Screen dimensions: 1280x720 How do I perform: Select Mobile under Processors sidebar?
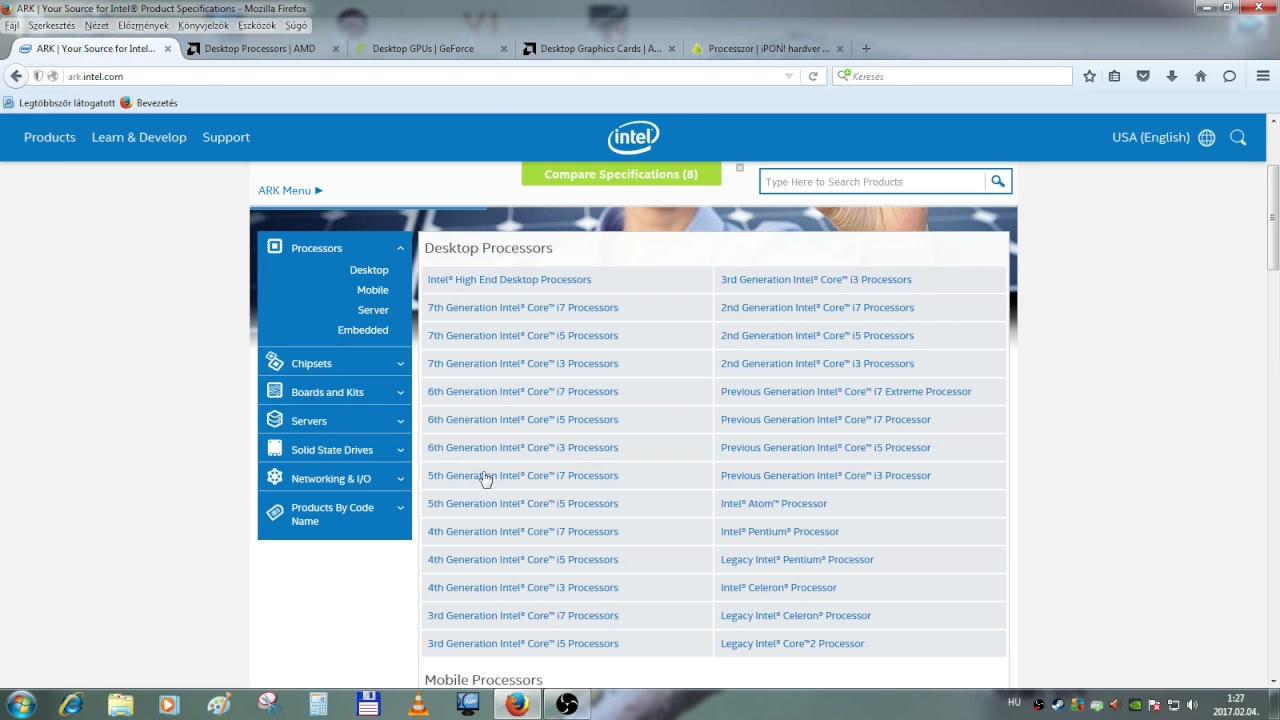[372, 290]
